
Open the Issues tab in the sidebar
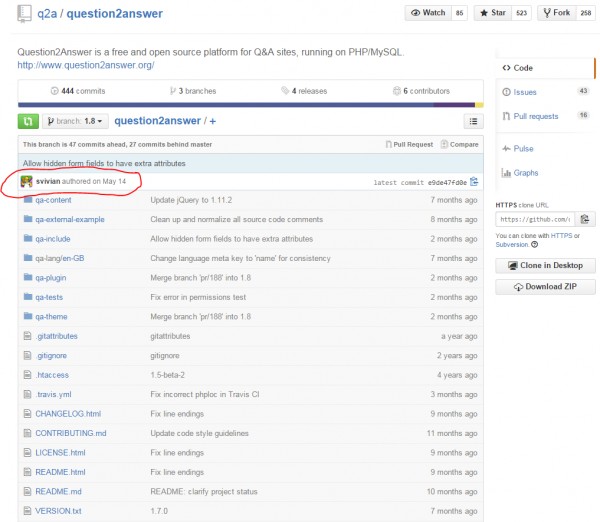click(x=524, y=92)
